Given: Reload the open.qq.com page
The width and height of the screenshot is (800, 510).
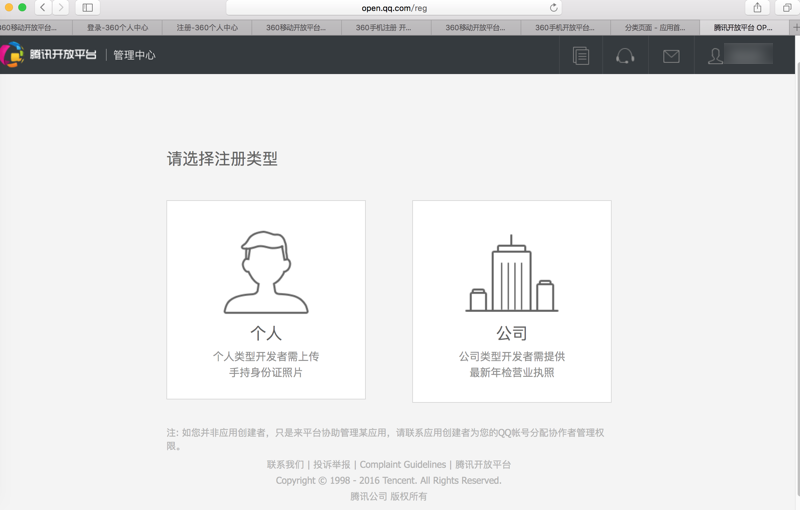Looking at the screenshot, I should point(554,8).
